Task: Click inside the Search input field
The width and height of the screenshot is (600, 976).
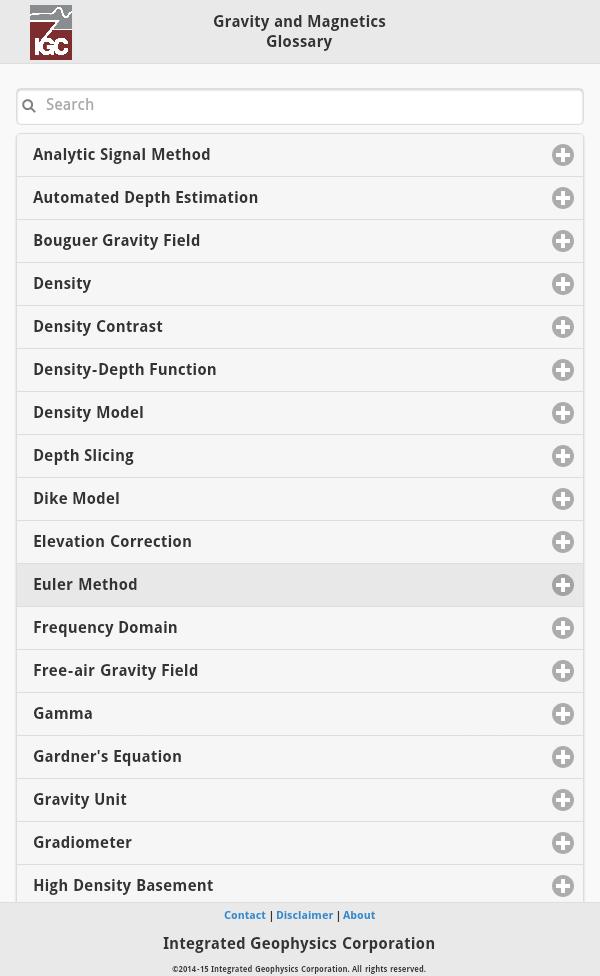Action: pos(300,106)
